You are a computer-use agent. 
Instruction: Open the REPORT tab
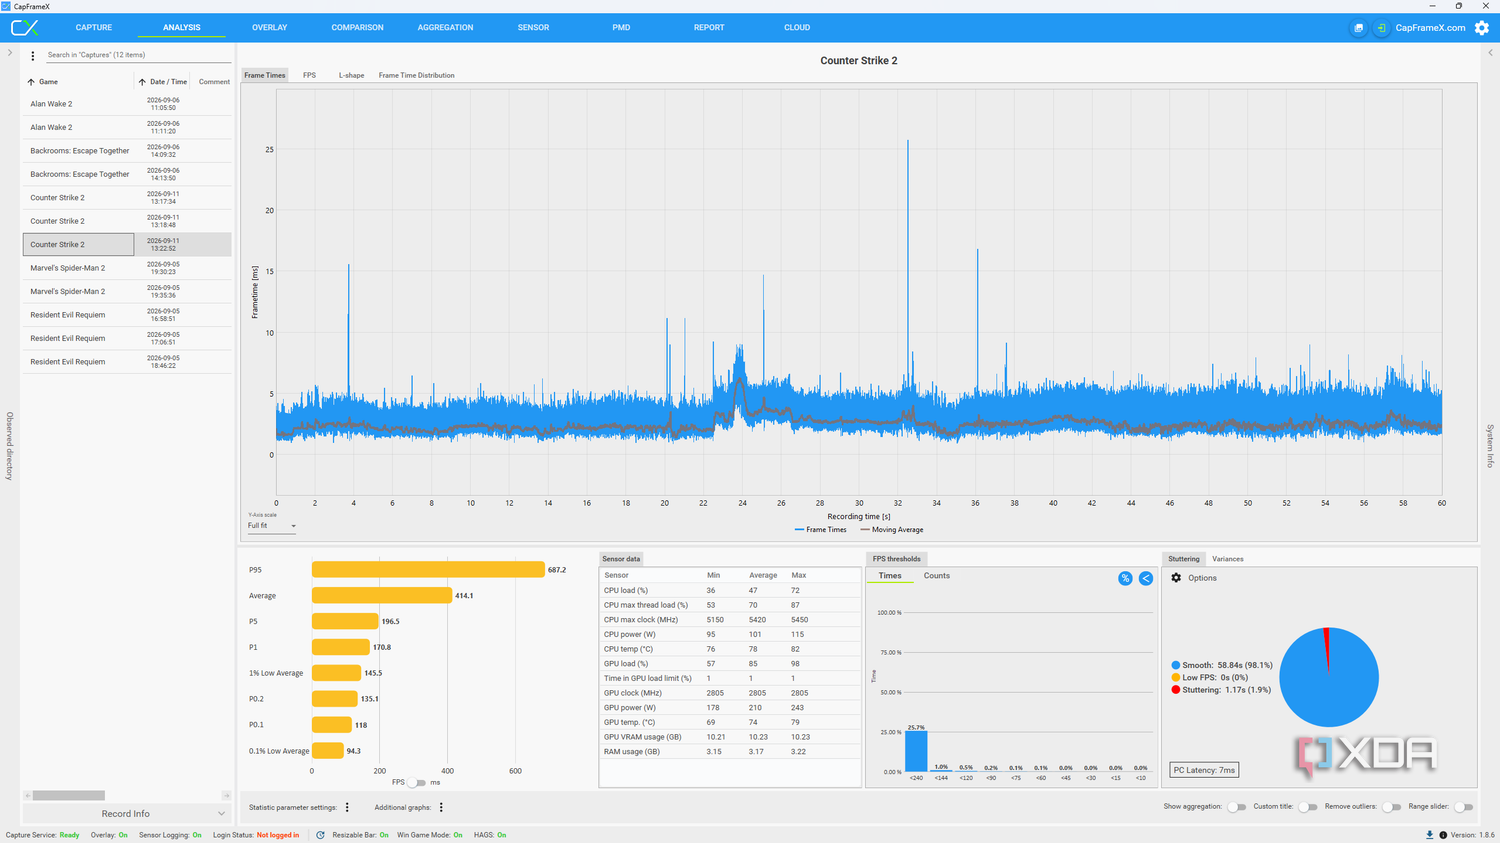tap(709, 28)
